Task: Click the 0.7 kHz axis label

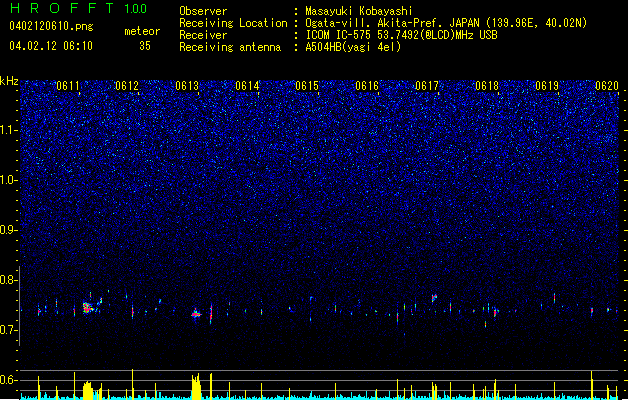Action: 8,330
